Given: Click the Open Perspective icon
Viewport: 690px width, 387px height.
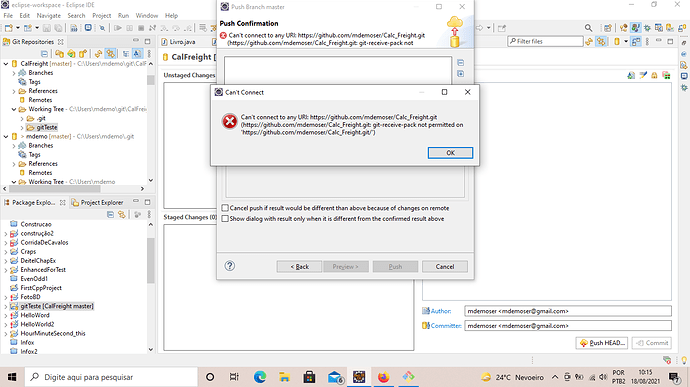Looking at the screenshot, I should [608, 28].
